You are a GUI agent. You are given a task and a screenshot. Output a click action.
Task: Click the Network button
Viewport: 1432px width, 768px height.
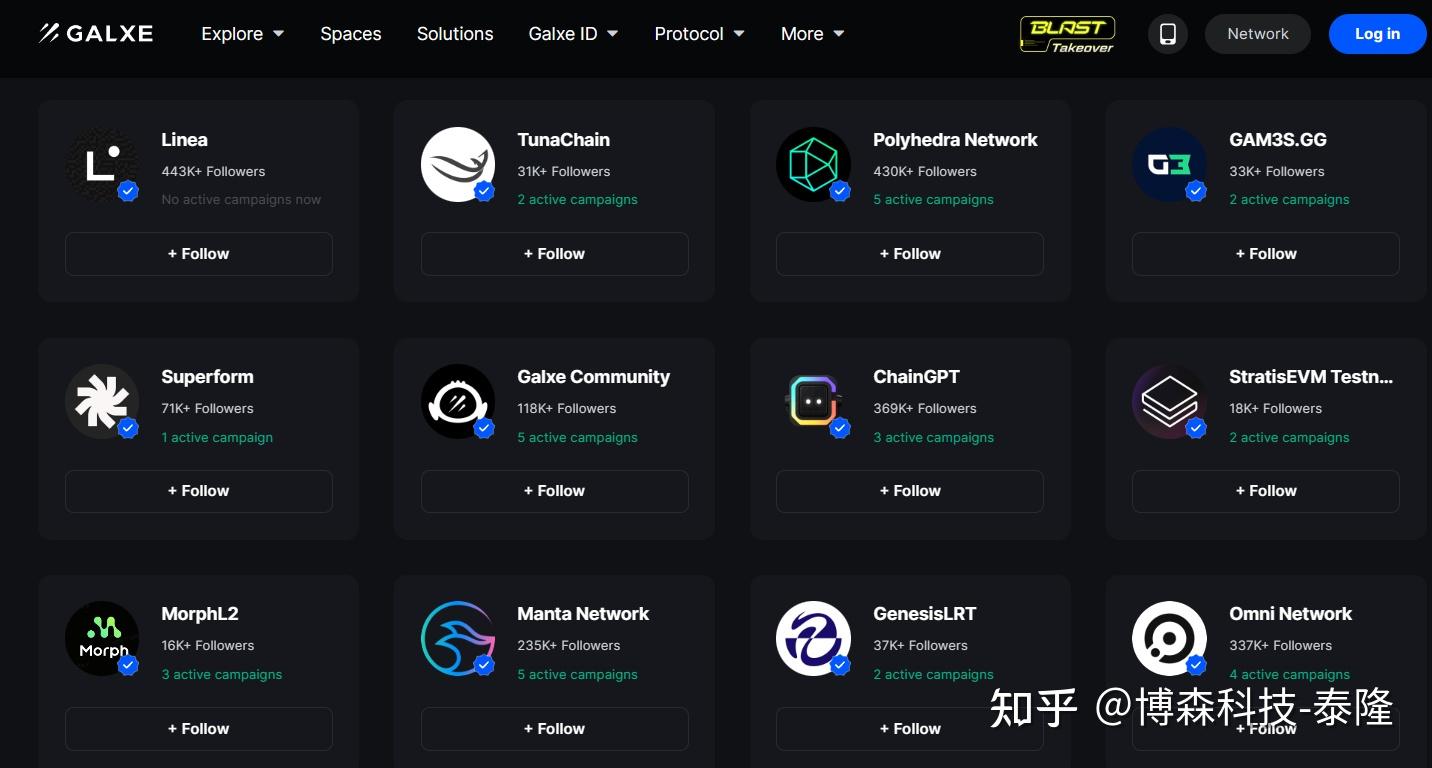[x=1258, y=34]
